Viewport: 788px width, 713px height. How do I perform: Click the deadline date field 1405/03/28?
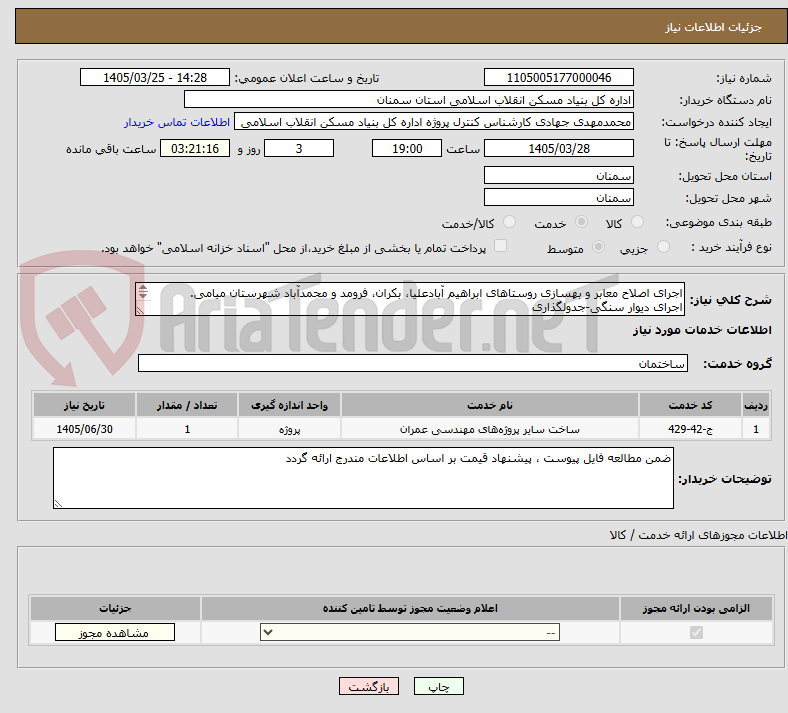tap(559, 148)
